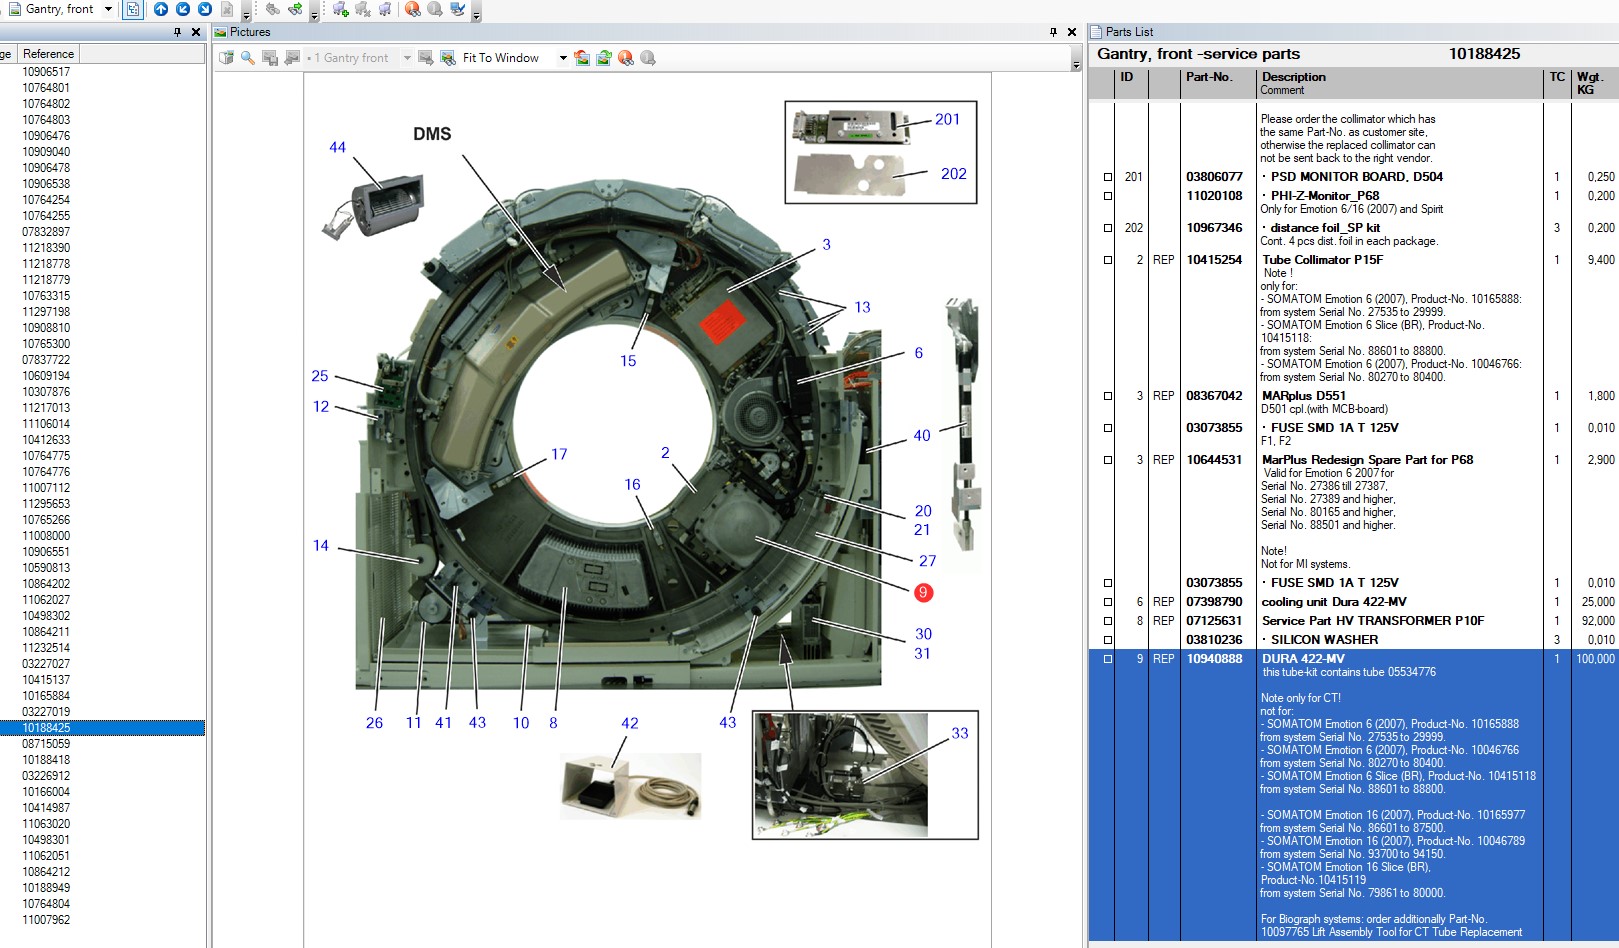This screenshot has width=1619, height=948.
Task: Click the red callout marker 9
Action: coord(923,592)
